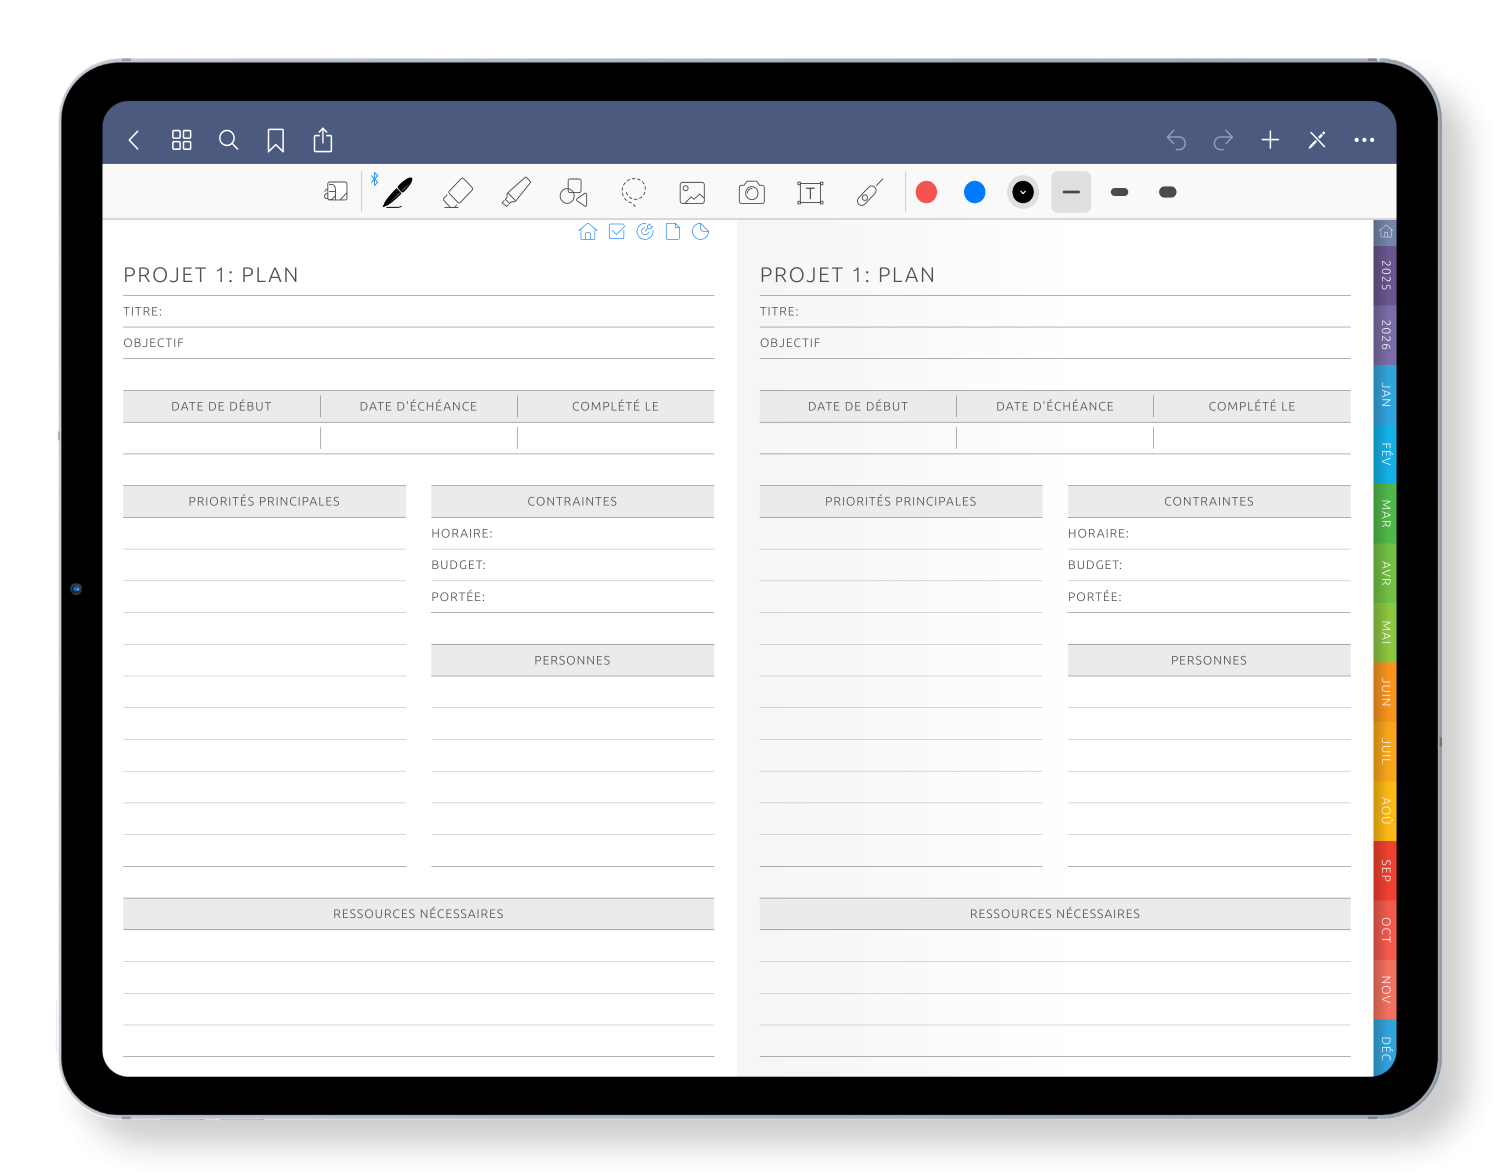Jump to home via side tab icon
Image resolution: width=1500 pixels, height=1175 pixels.
(1385, 232)
